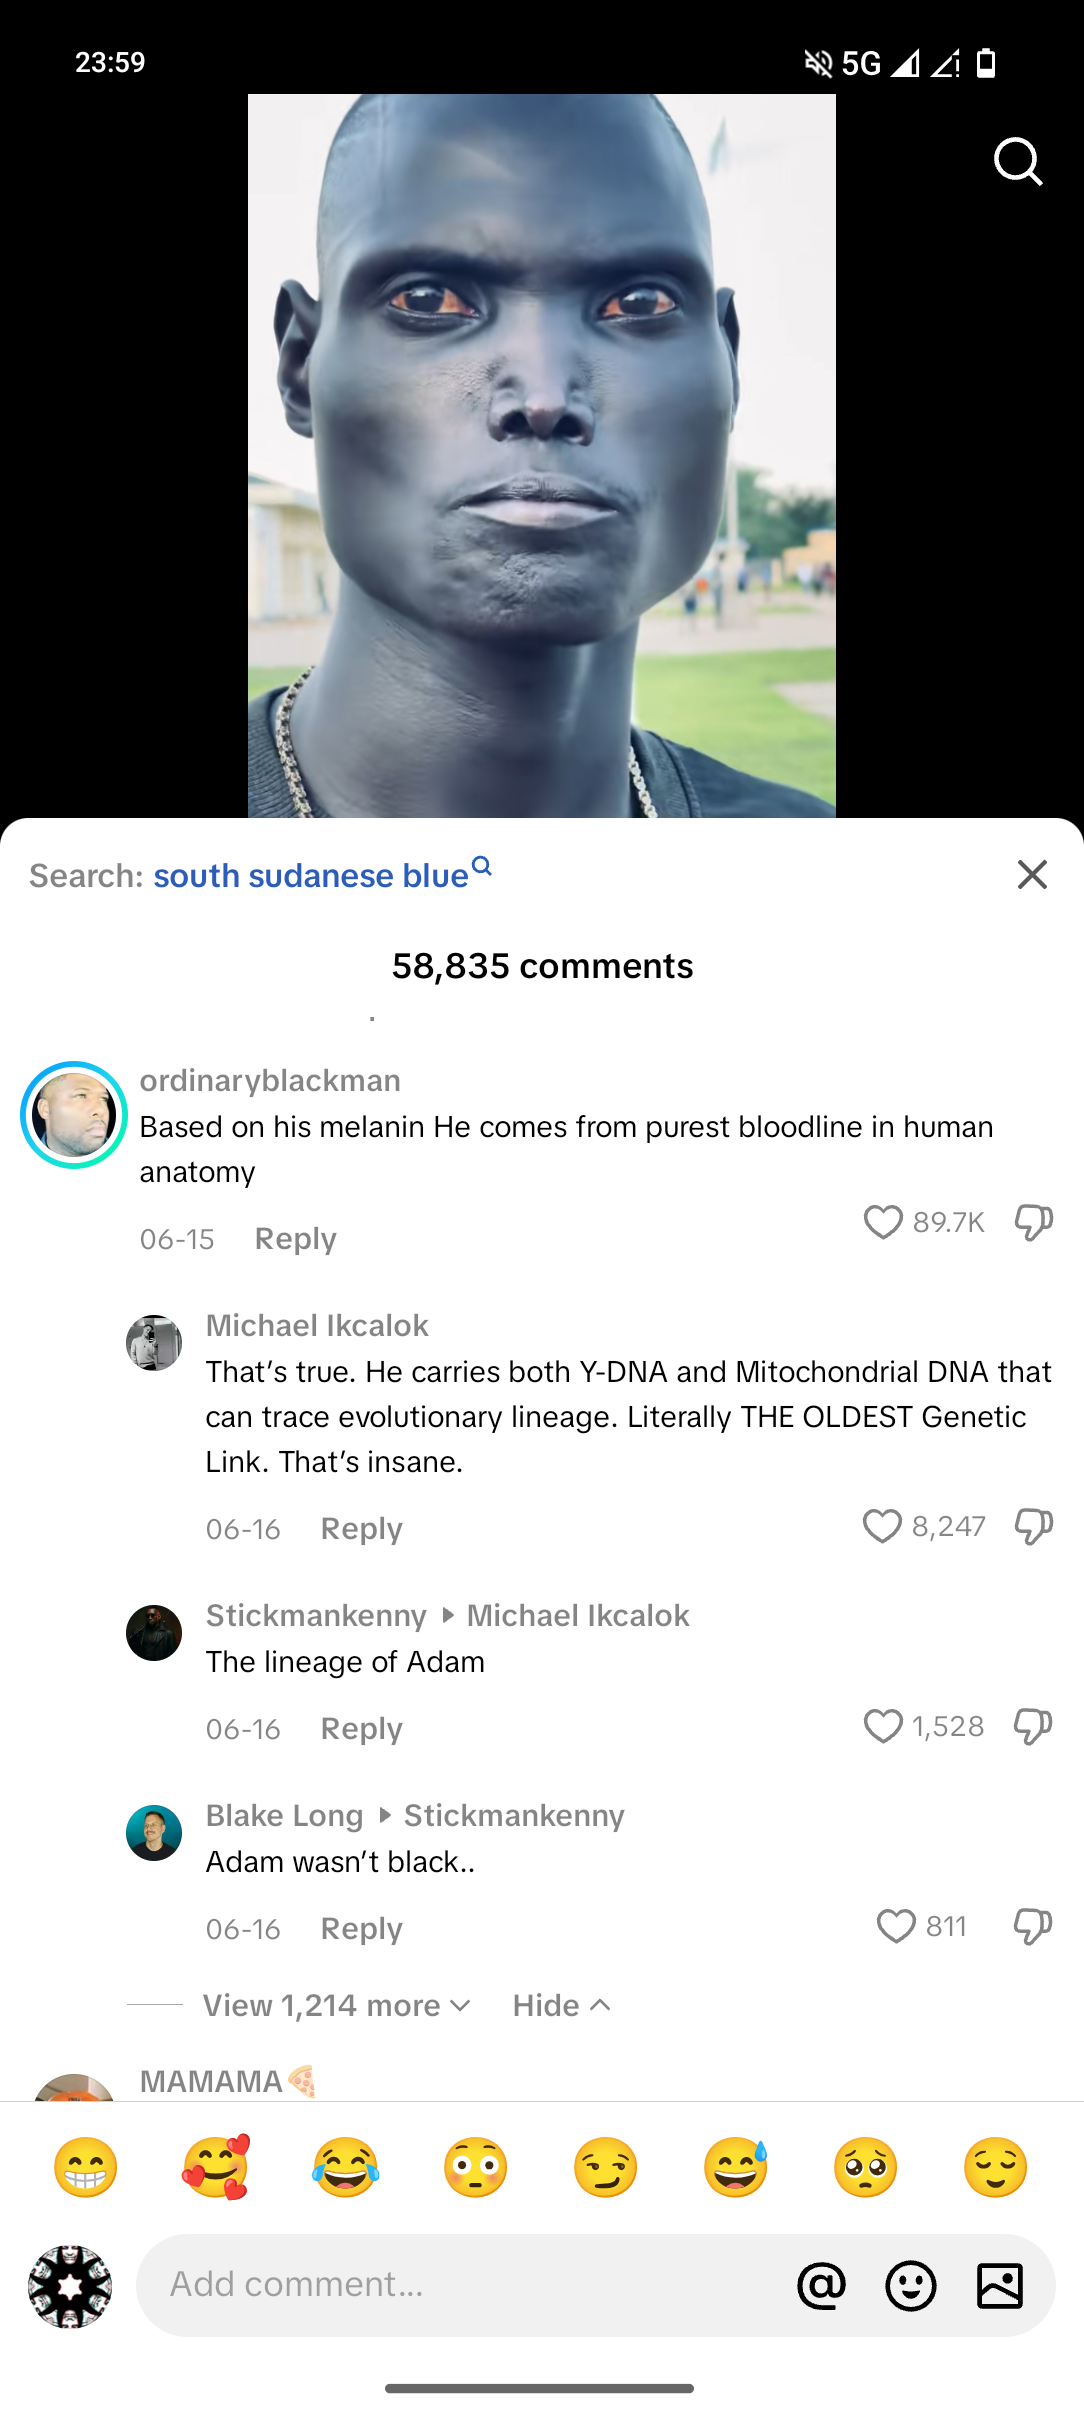The height and width of the screenshot is (2412, 1084).
Task: Like Michael Ikcalok's comment
Action: click(882, 1526)
